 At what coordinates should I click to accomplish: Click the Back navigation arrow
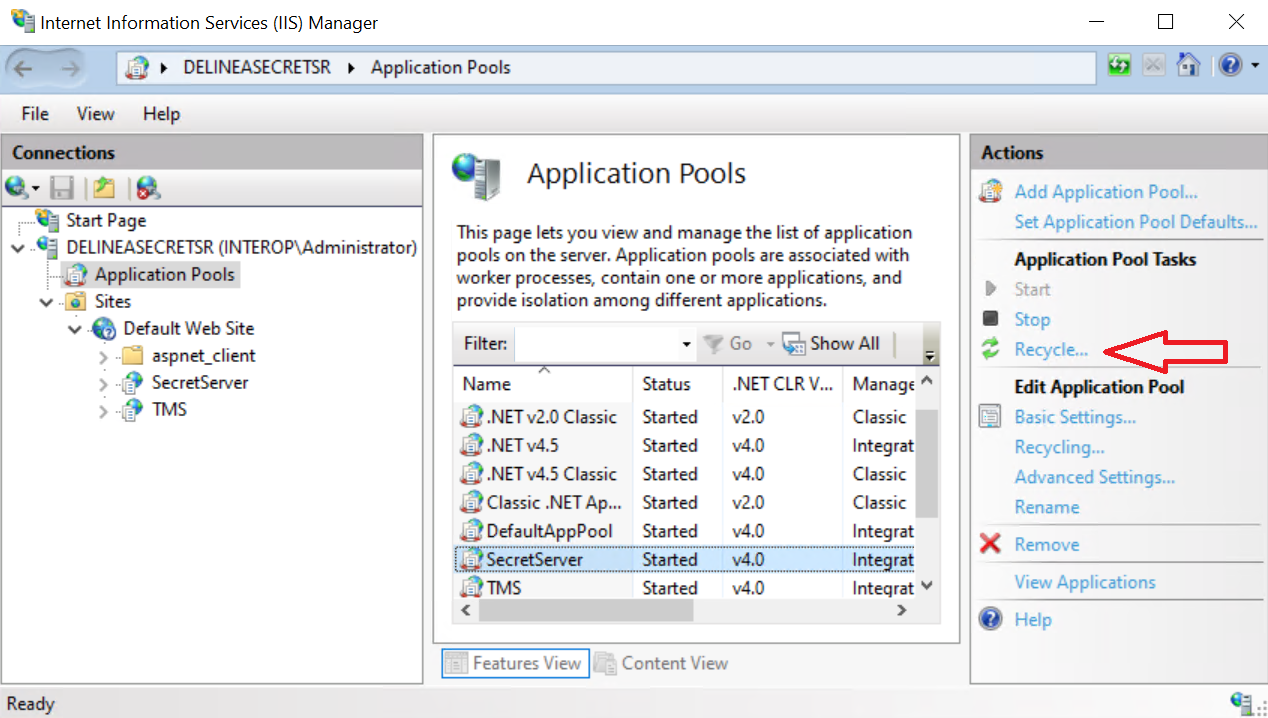pos(23,68)
